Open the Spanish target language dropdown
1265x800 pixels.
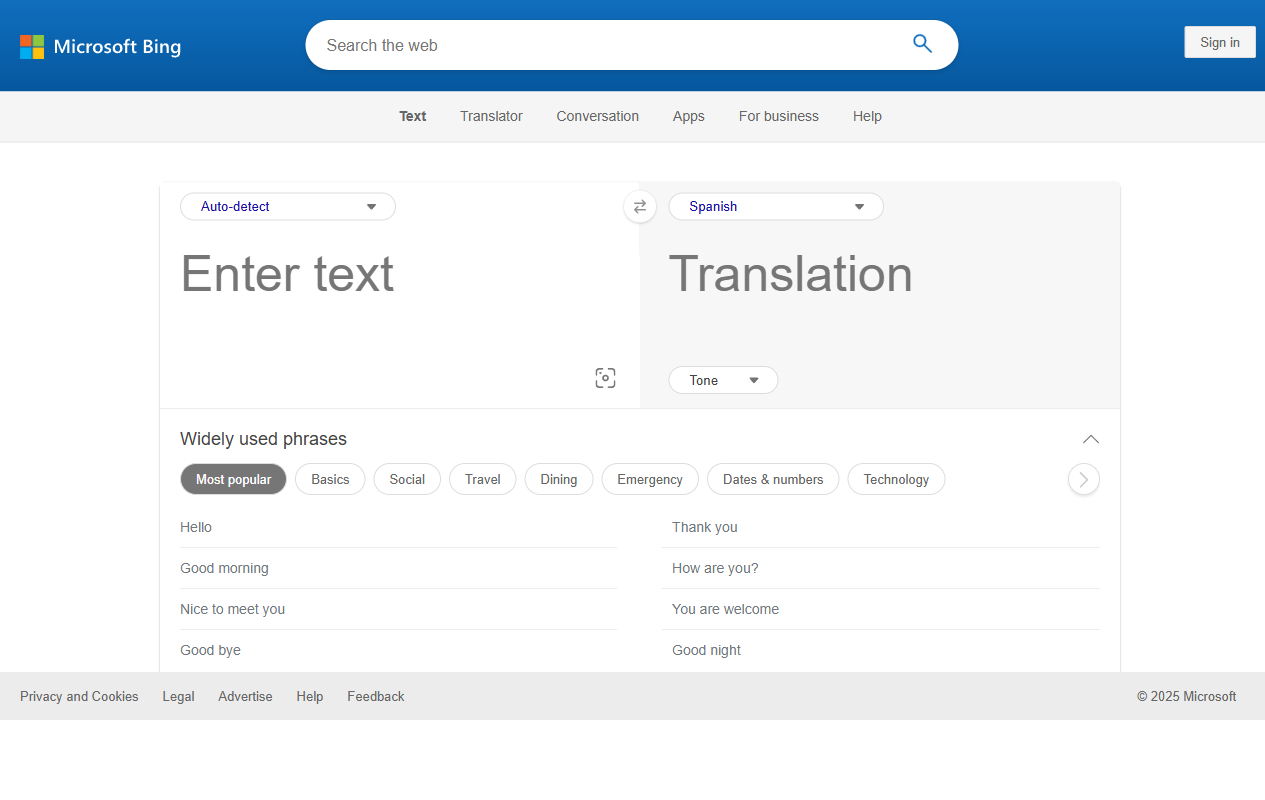776,206
